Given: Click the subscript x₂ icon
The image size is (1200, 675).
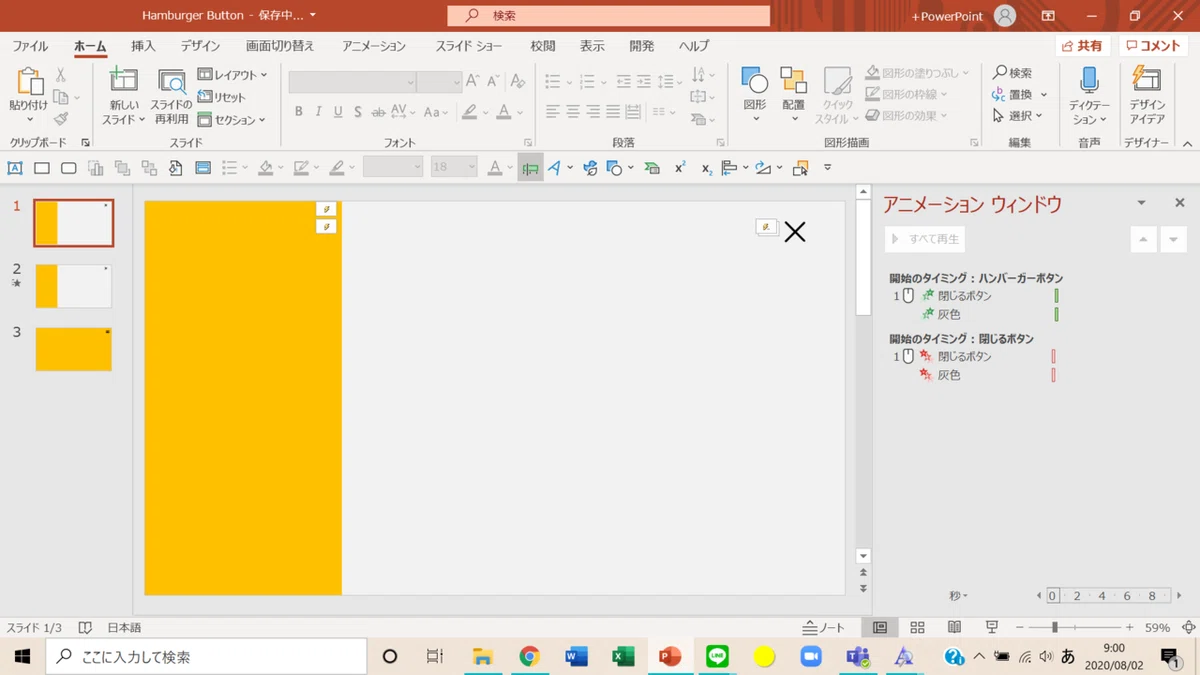Looking at the screenshot, I should coord(706,168).
